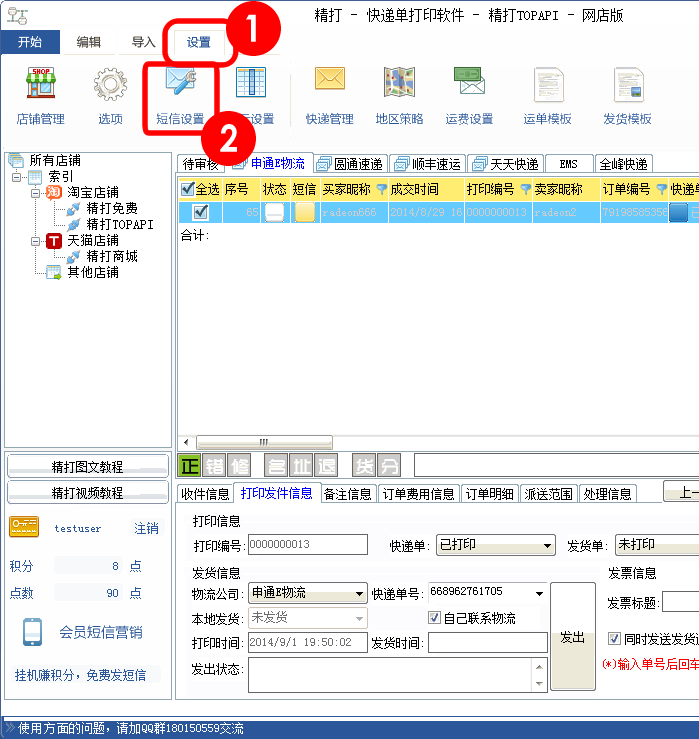
Task: Click filter icon on 买家昵称 column
Action: [382, 189]
